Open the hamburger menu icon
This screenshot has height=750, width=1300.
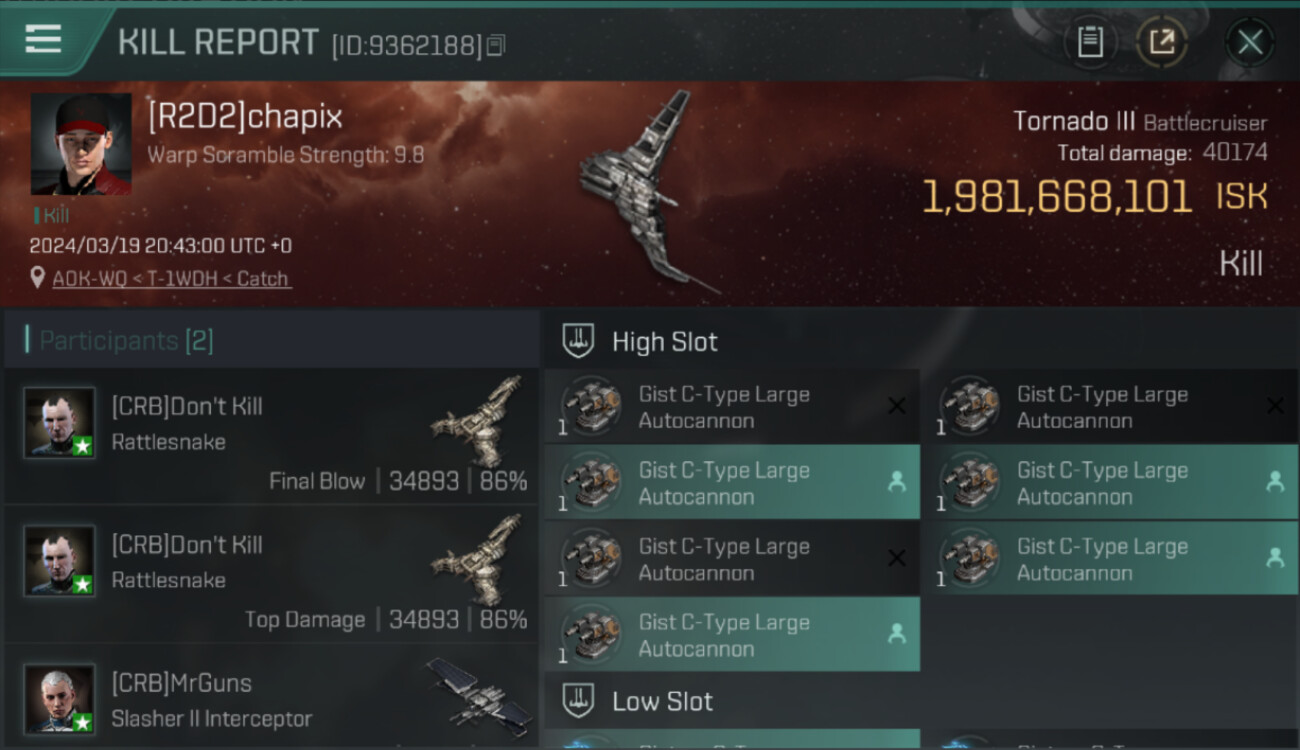pyautogui.click(x=43, y=40)
